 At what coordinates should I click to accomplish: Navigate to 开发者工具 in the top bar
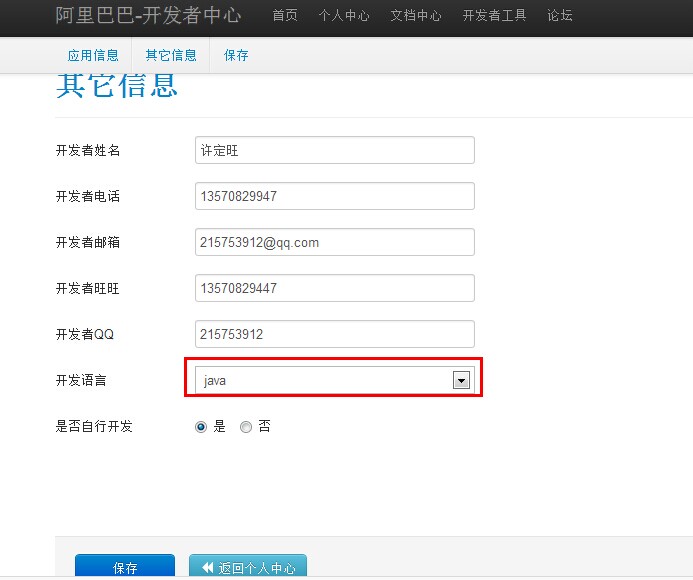click(494, 16)
